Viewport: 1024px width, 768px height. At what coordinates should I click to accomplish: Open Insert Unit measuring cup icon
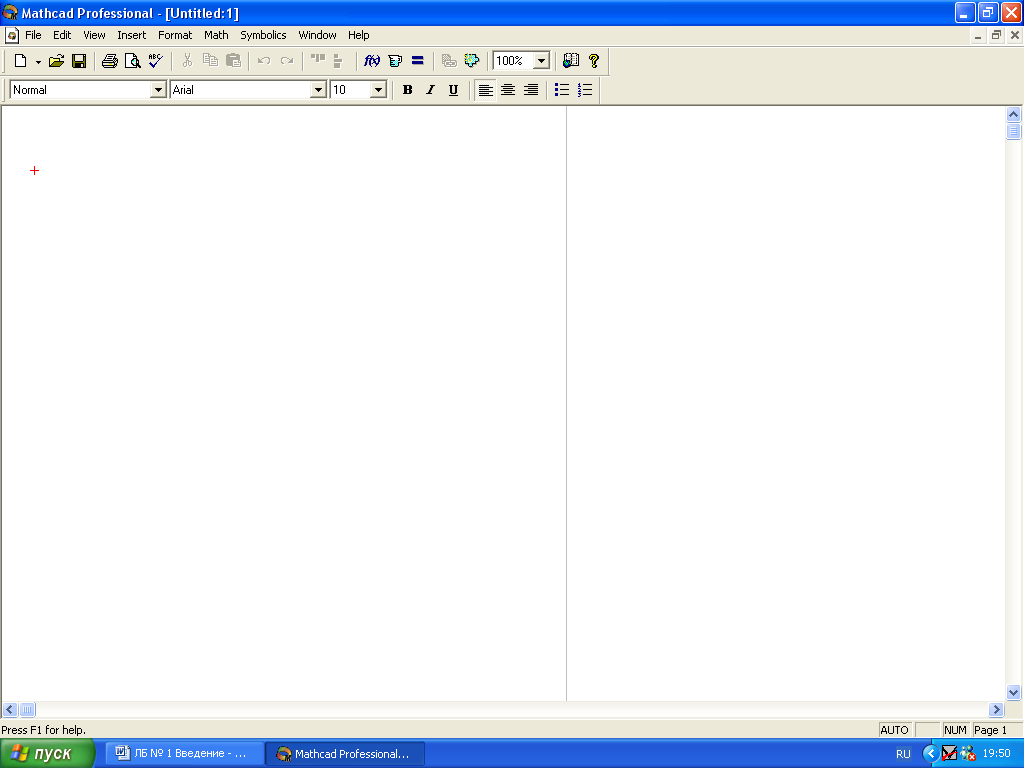395,61
